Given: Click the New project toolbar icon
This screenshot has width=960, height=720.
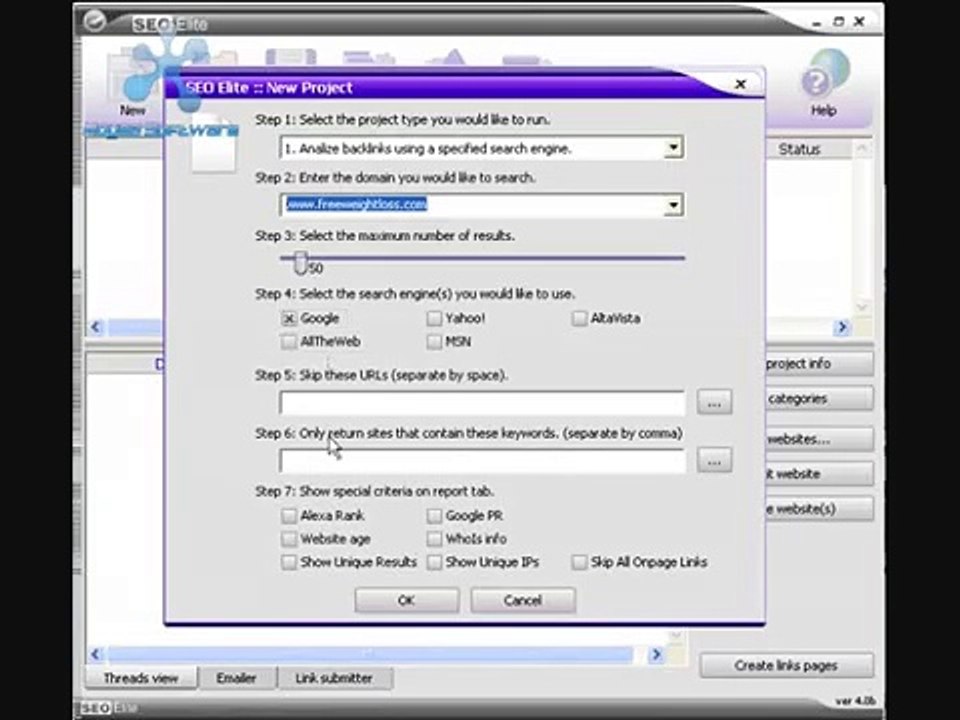Looking at the screenshot, I should (132, 83).
